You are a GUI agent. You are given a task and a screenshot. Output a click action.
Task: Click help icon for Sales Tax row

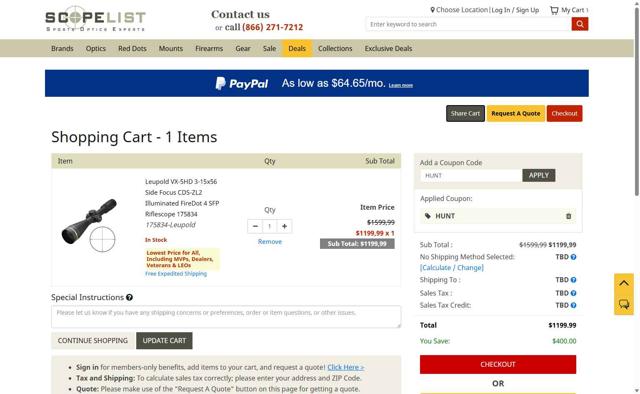coord(573,293)
